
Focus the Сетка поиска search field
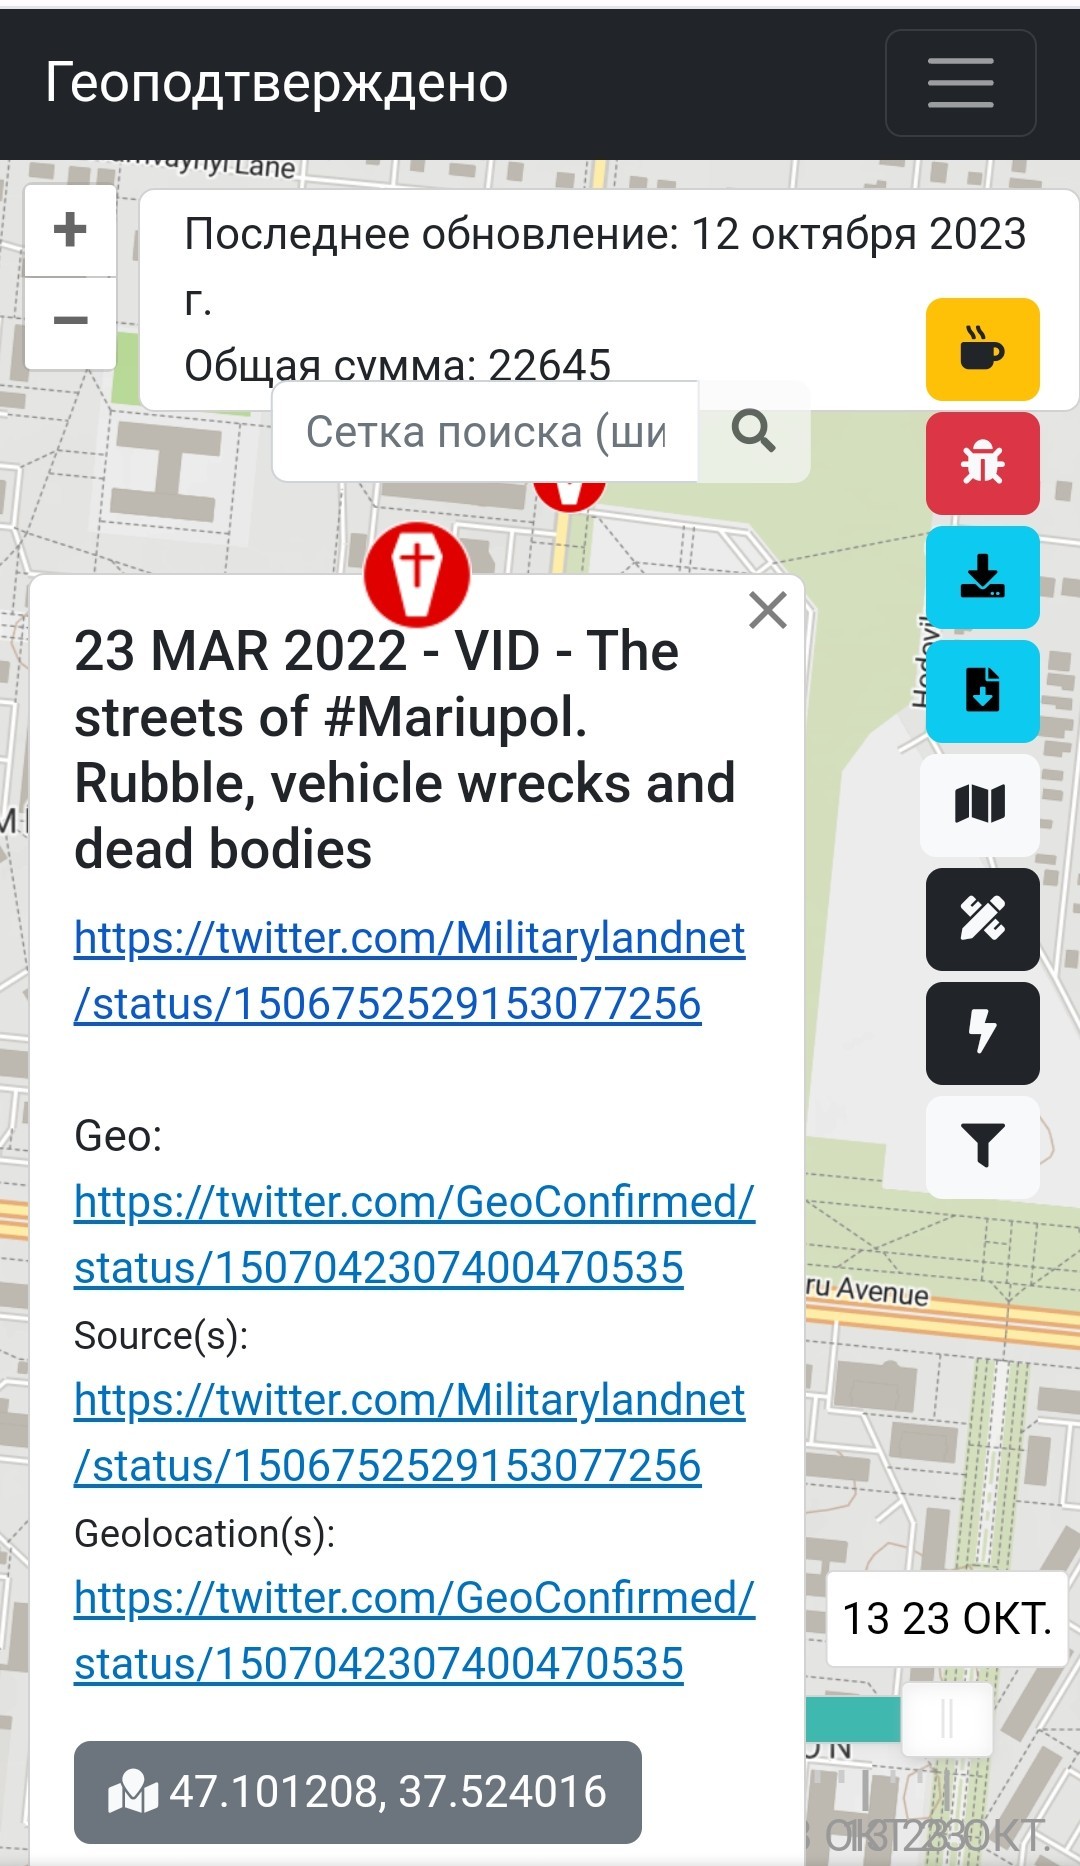(486, 432)
